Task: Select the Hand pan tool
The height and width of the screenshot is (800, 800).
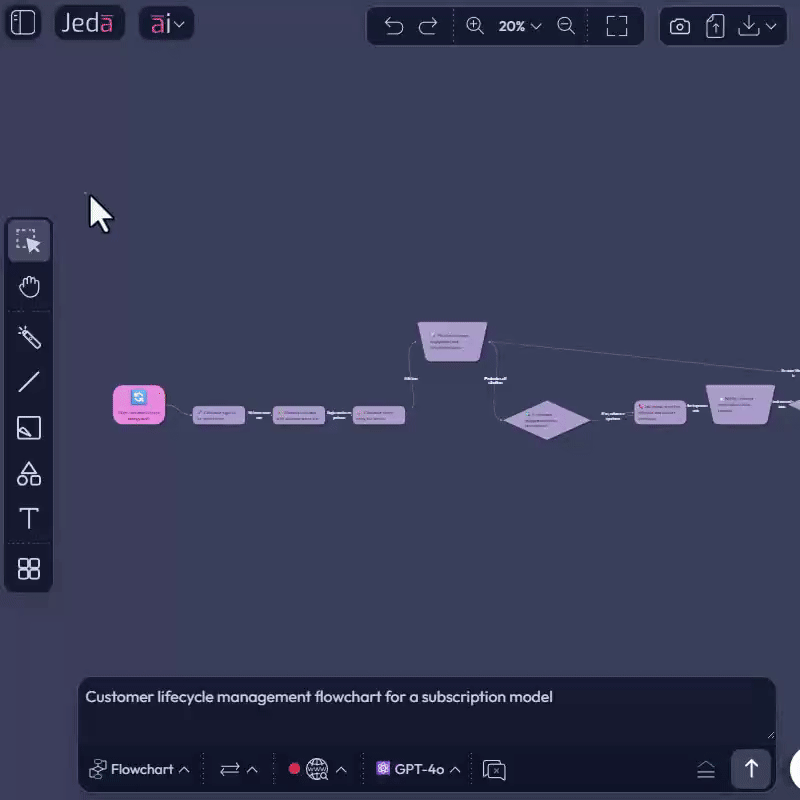Action: (x=28, y=287)
